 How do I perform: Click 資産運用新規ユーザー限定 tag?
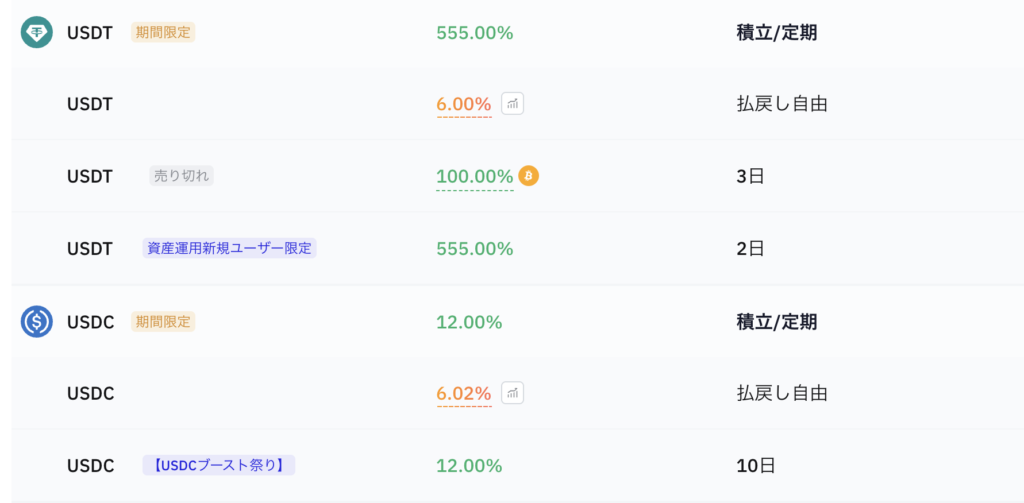(229, 248)
